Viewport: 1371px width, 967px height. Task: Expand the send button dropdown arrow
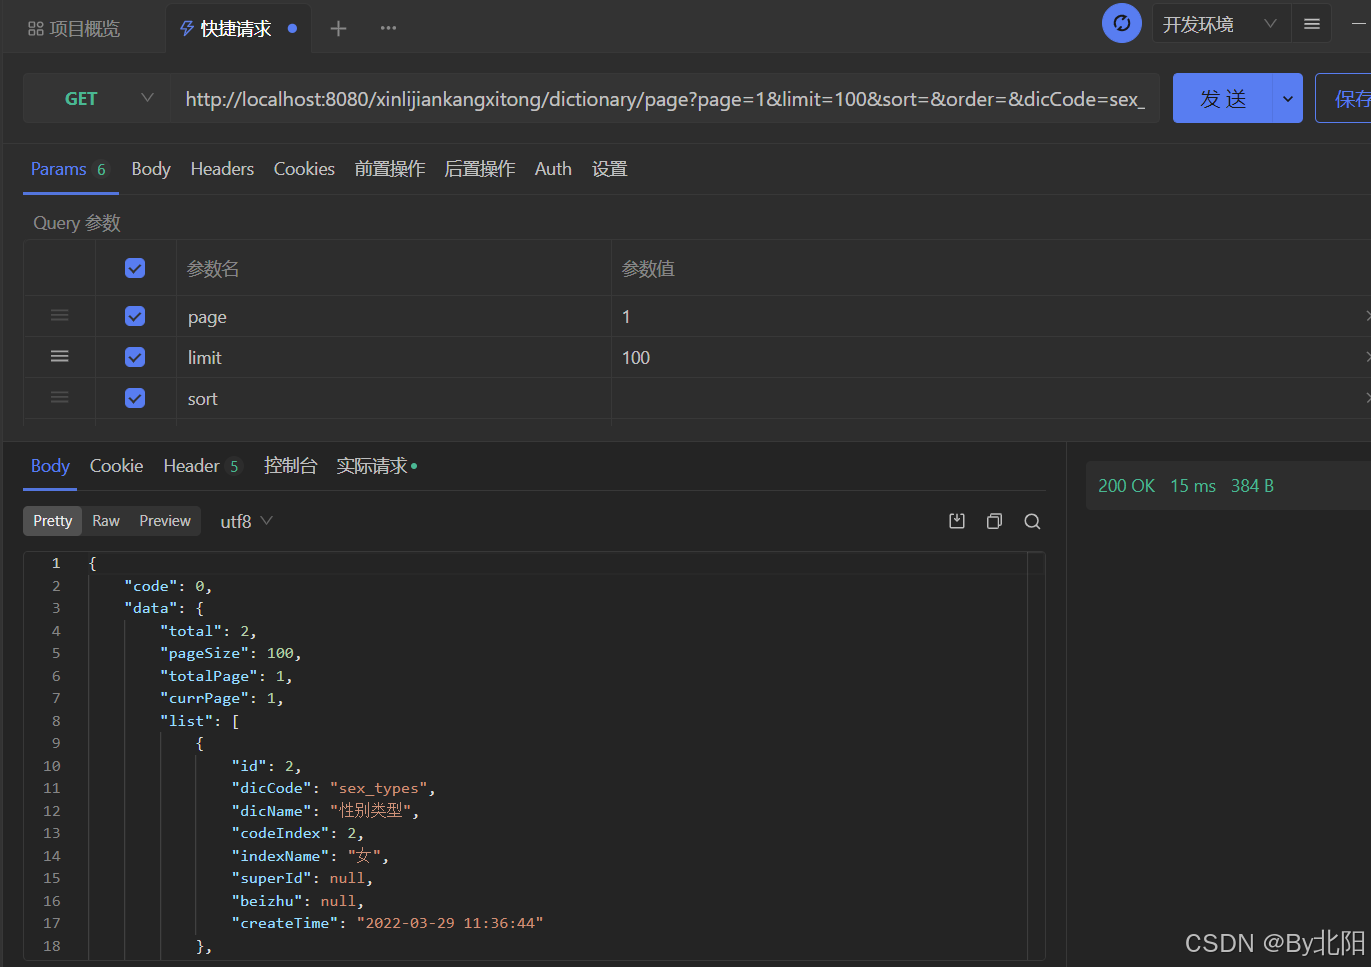(x=1288, y=98)
